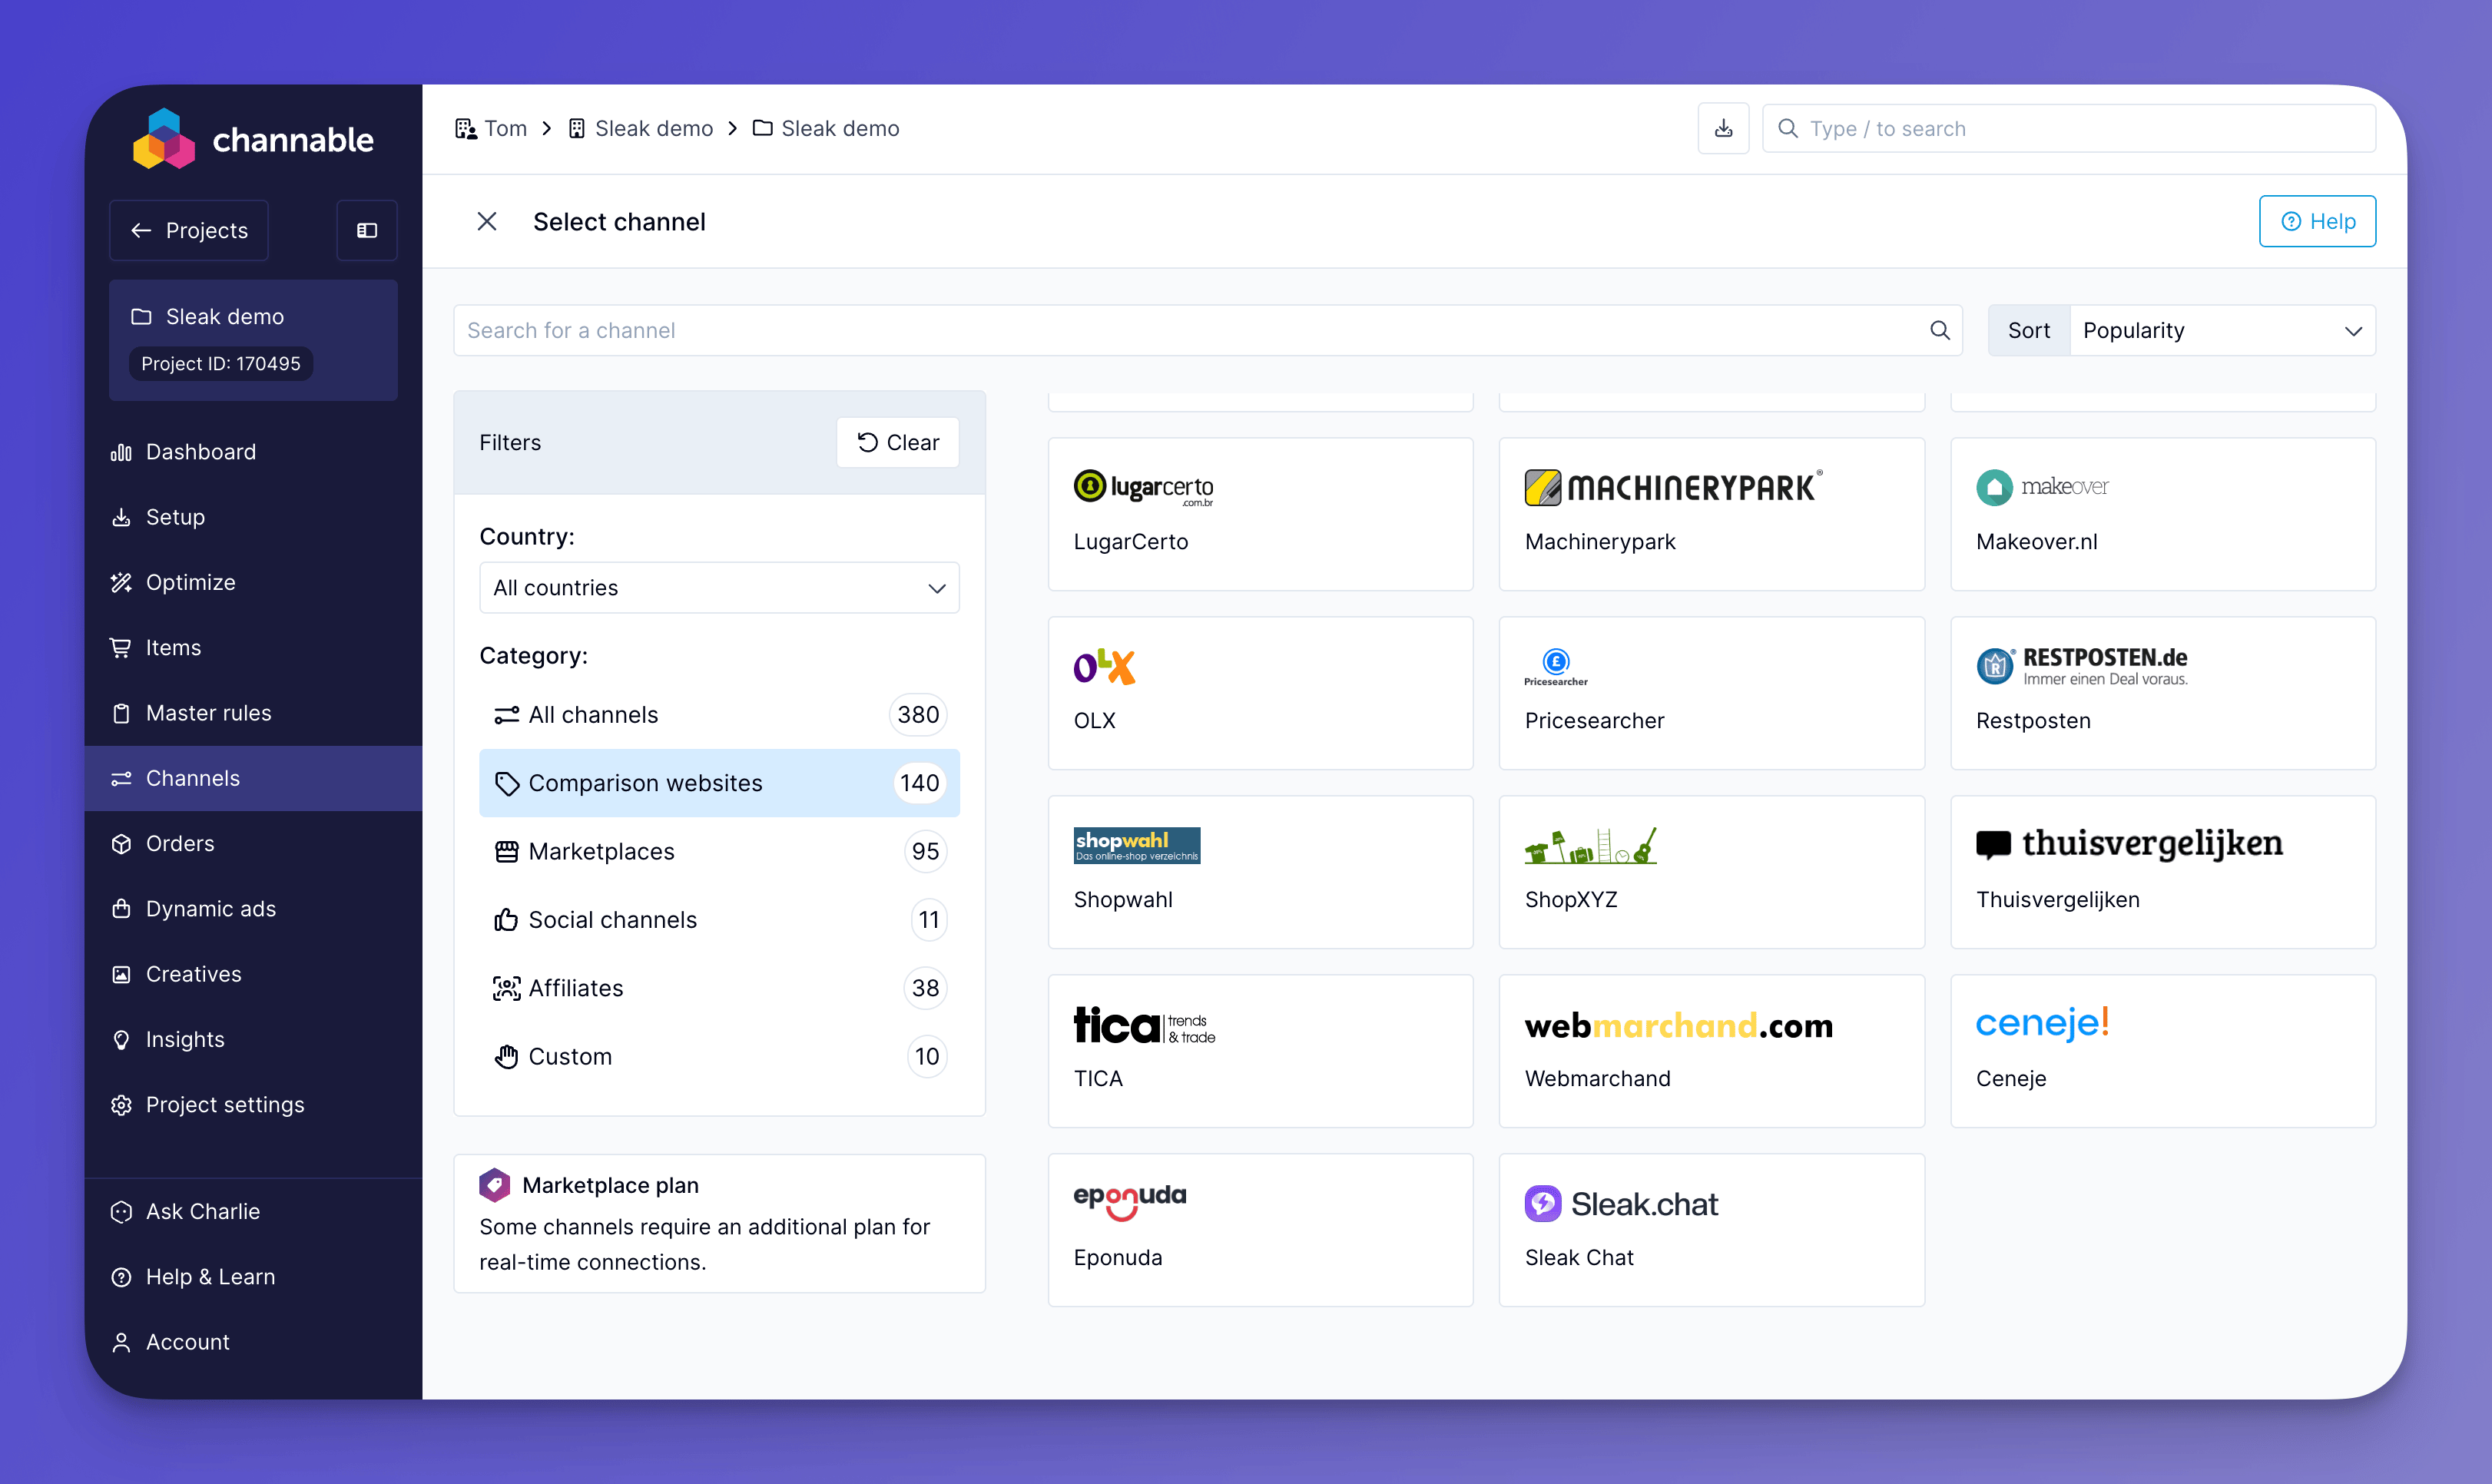Open the Sort Popularity dropdown

point(2222,330)
